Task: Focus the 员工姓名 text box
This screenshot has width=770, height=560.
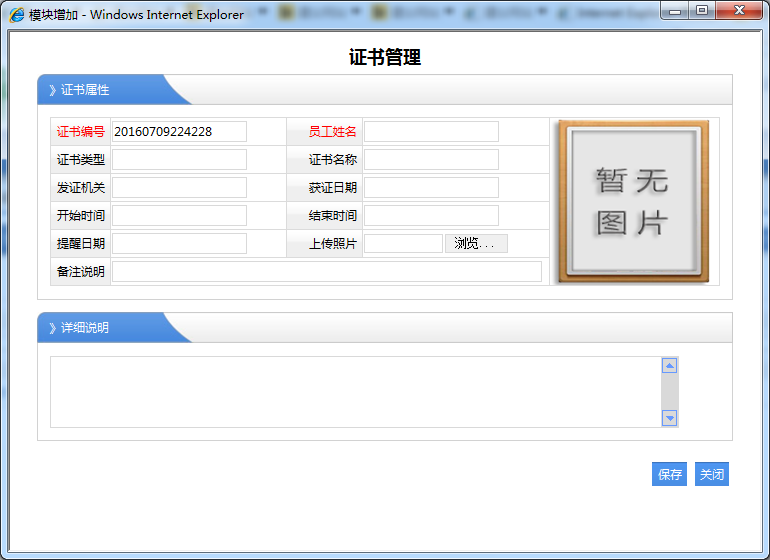Action: [x=431, y=132]
